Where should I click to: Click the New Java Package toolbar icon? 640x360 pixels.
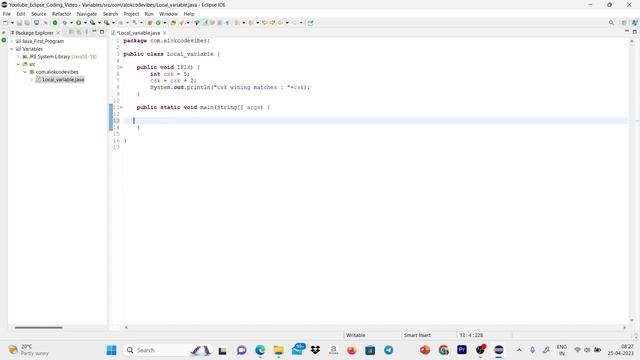click(150, 23)
